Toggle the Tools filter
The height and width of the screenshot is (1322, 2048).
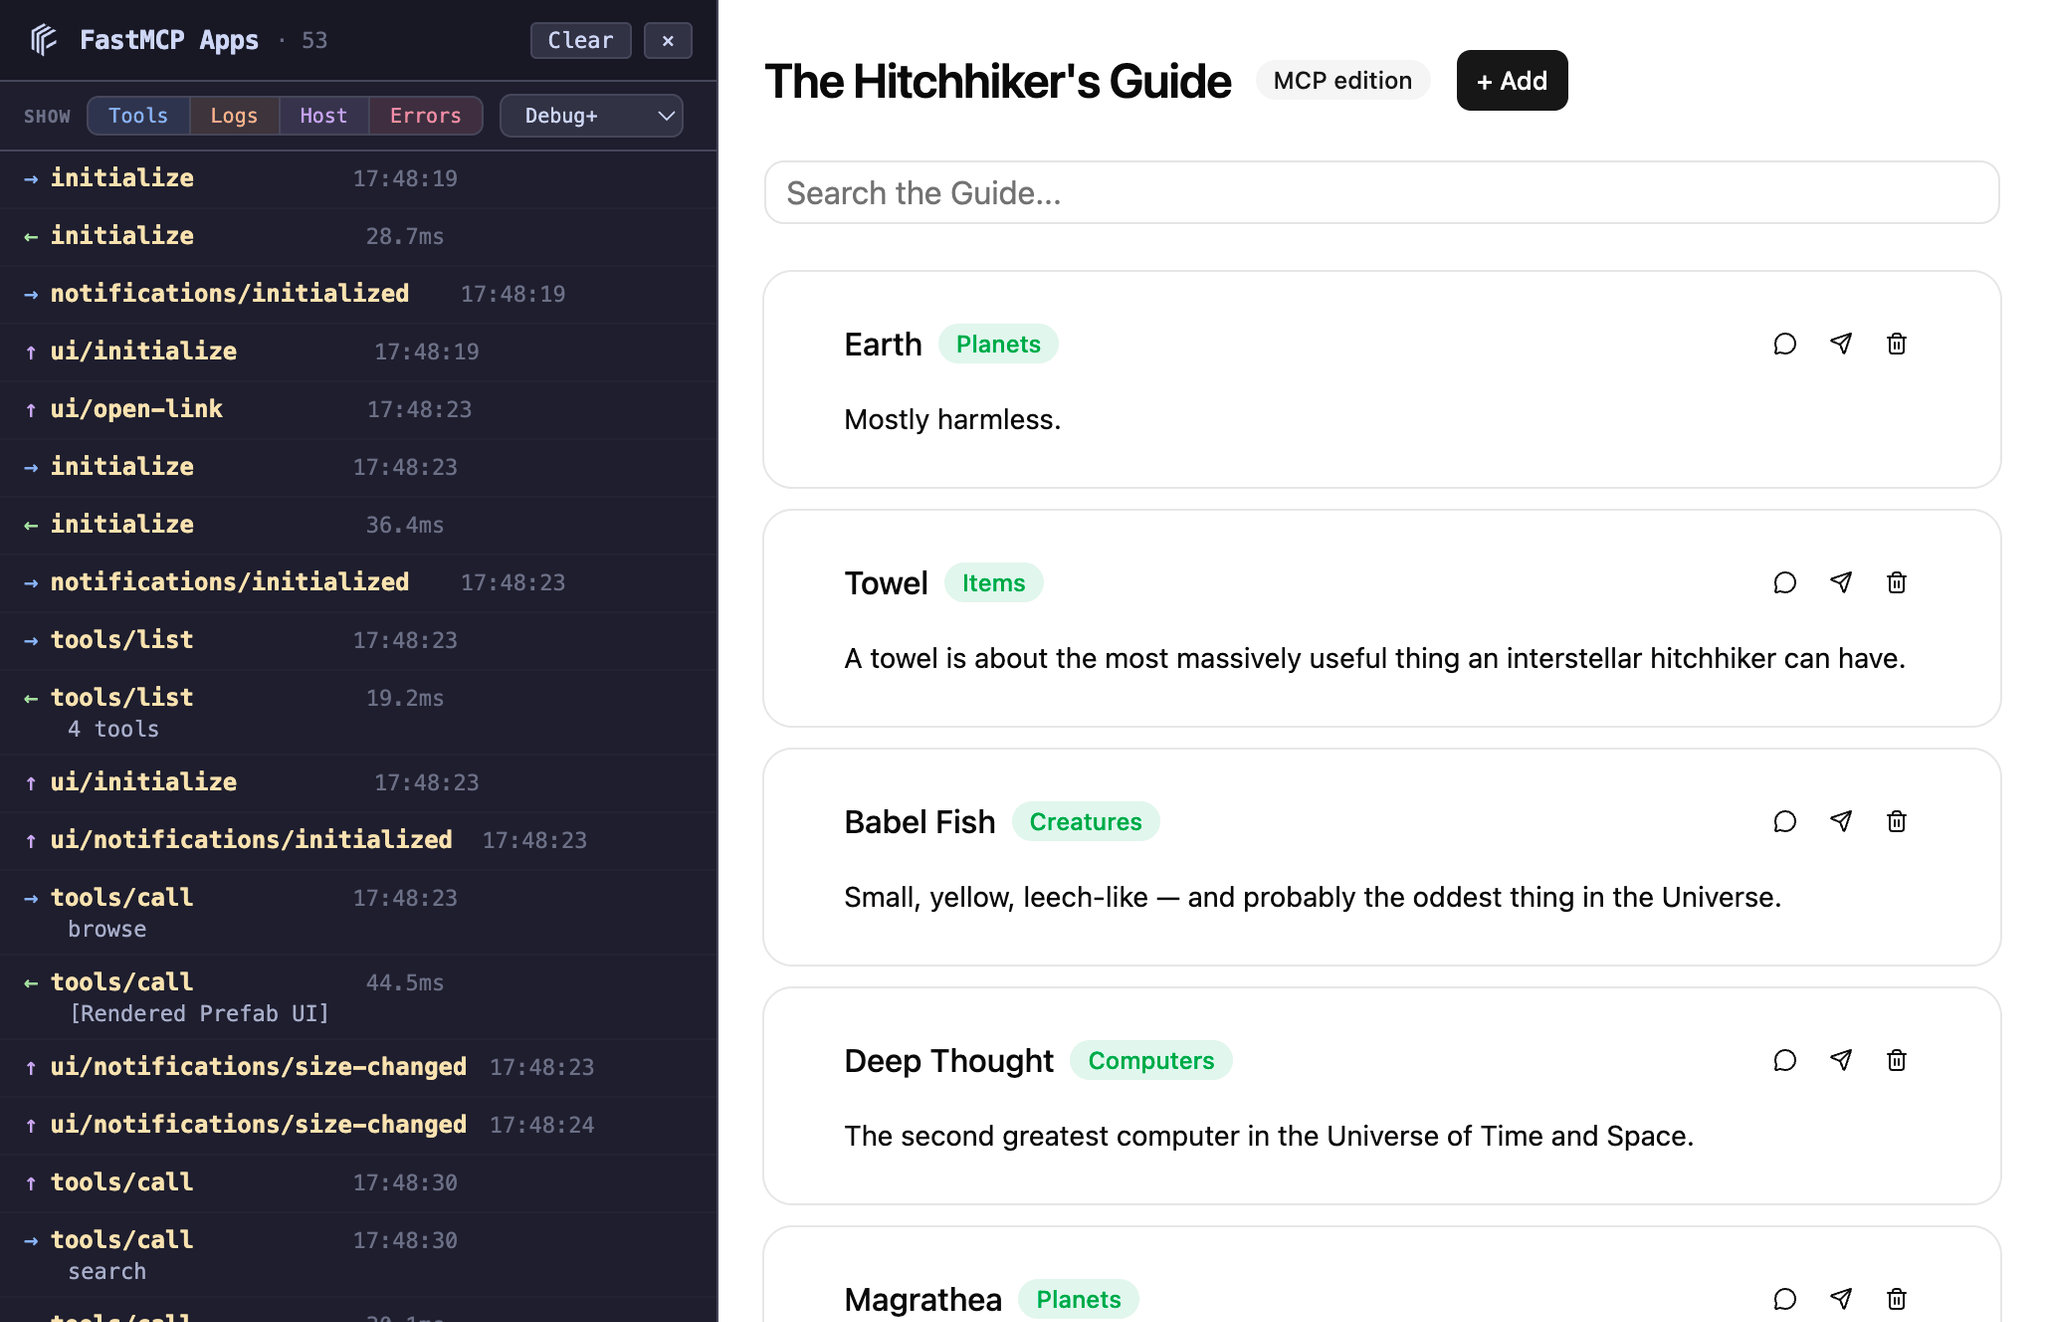138,115
